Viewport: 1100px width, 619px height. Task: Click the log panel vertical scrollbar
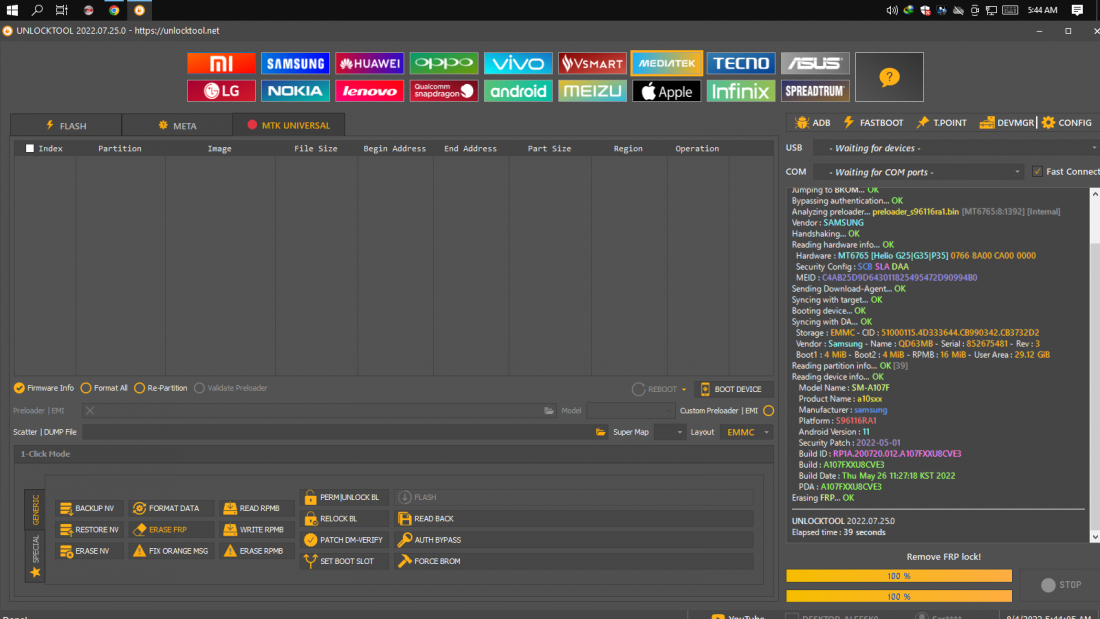(1094, 365)
